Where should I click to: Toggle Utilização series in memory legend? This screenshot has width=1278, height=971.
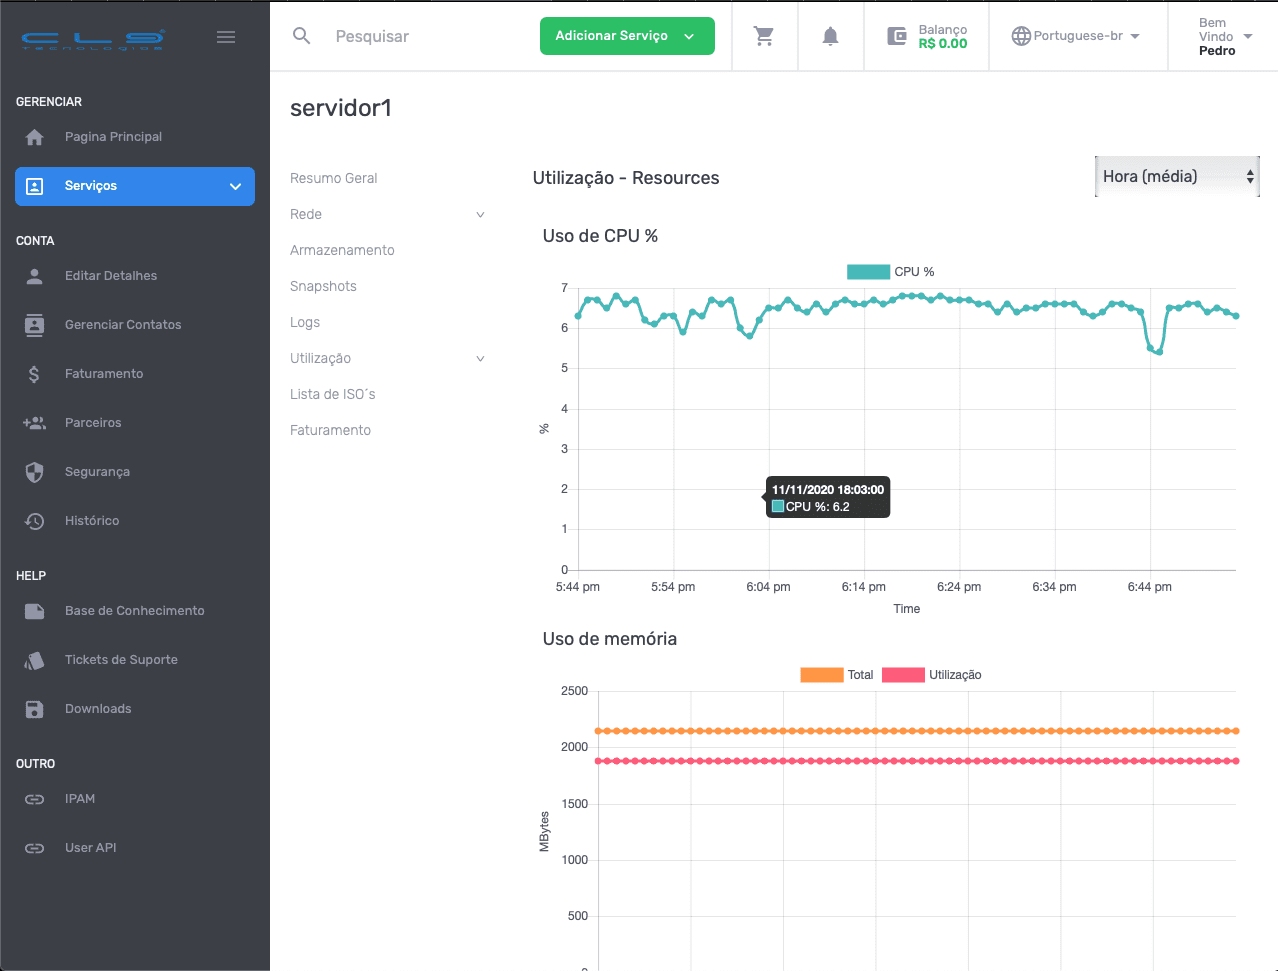(931, 675)
